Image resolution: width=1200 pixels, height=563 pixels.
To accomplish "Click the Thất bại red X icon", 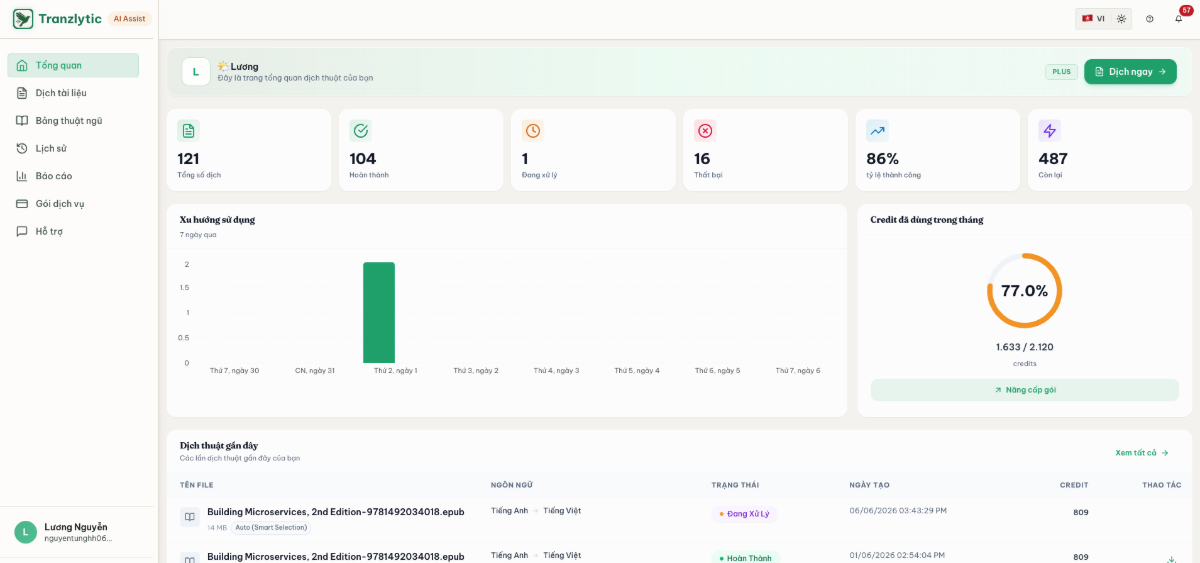I will click(705, 131).
